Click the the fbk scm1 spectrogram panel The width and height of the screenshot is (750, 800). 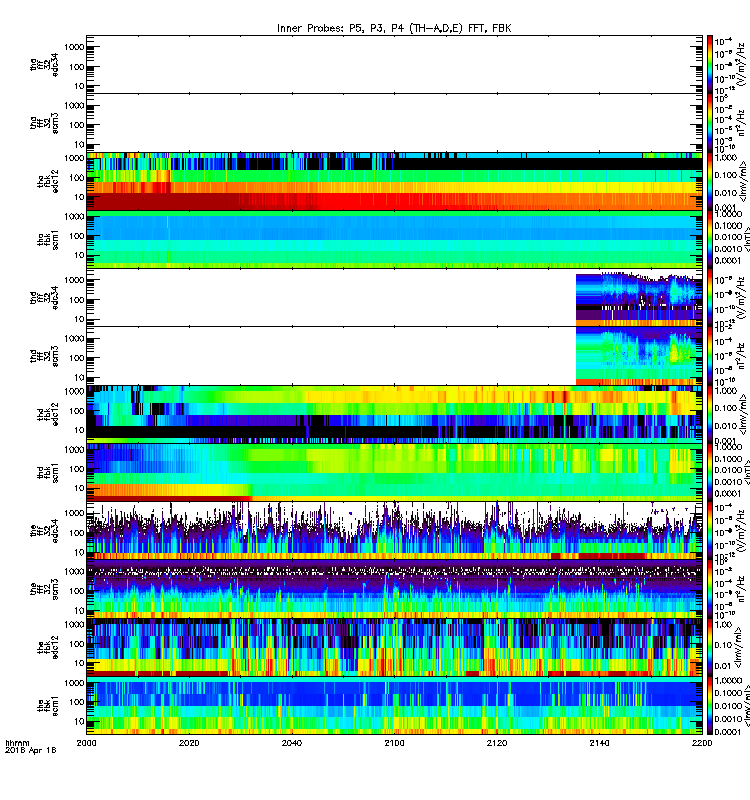coord(394,706)
